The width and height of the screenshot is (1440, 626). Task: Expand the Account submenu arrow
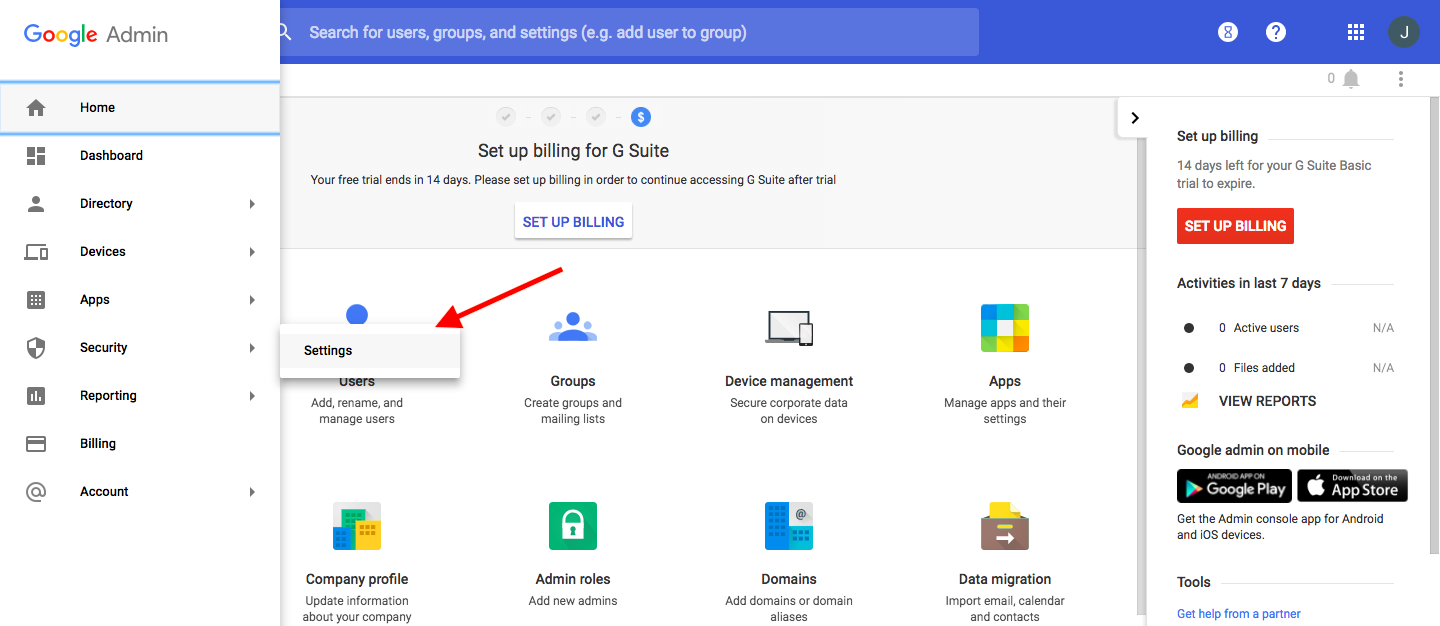pos(252,492)
